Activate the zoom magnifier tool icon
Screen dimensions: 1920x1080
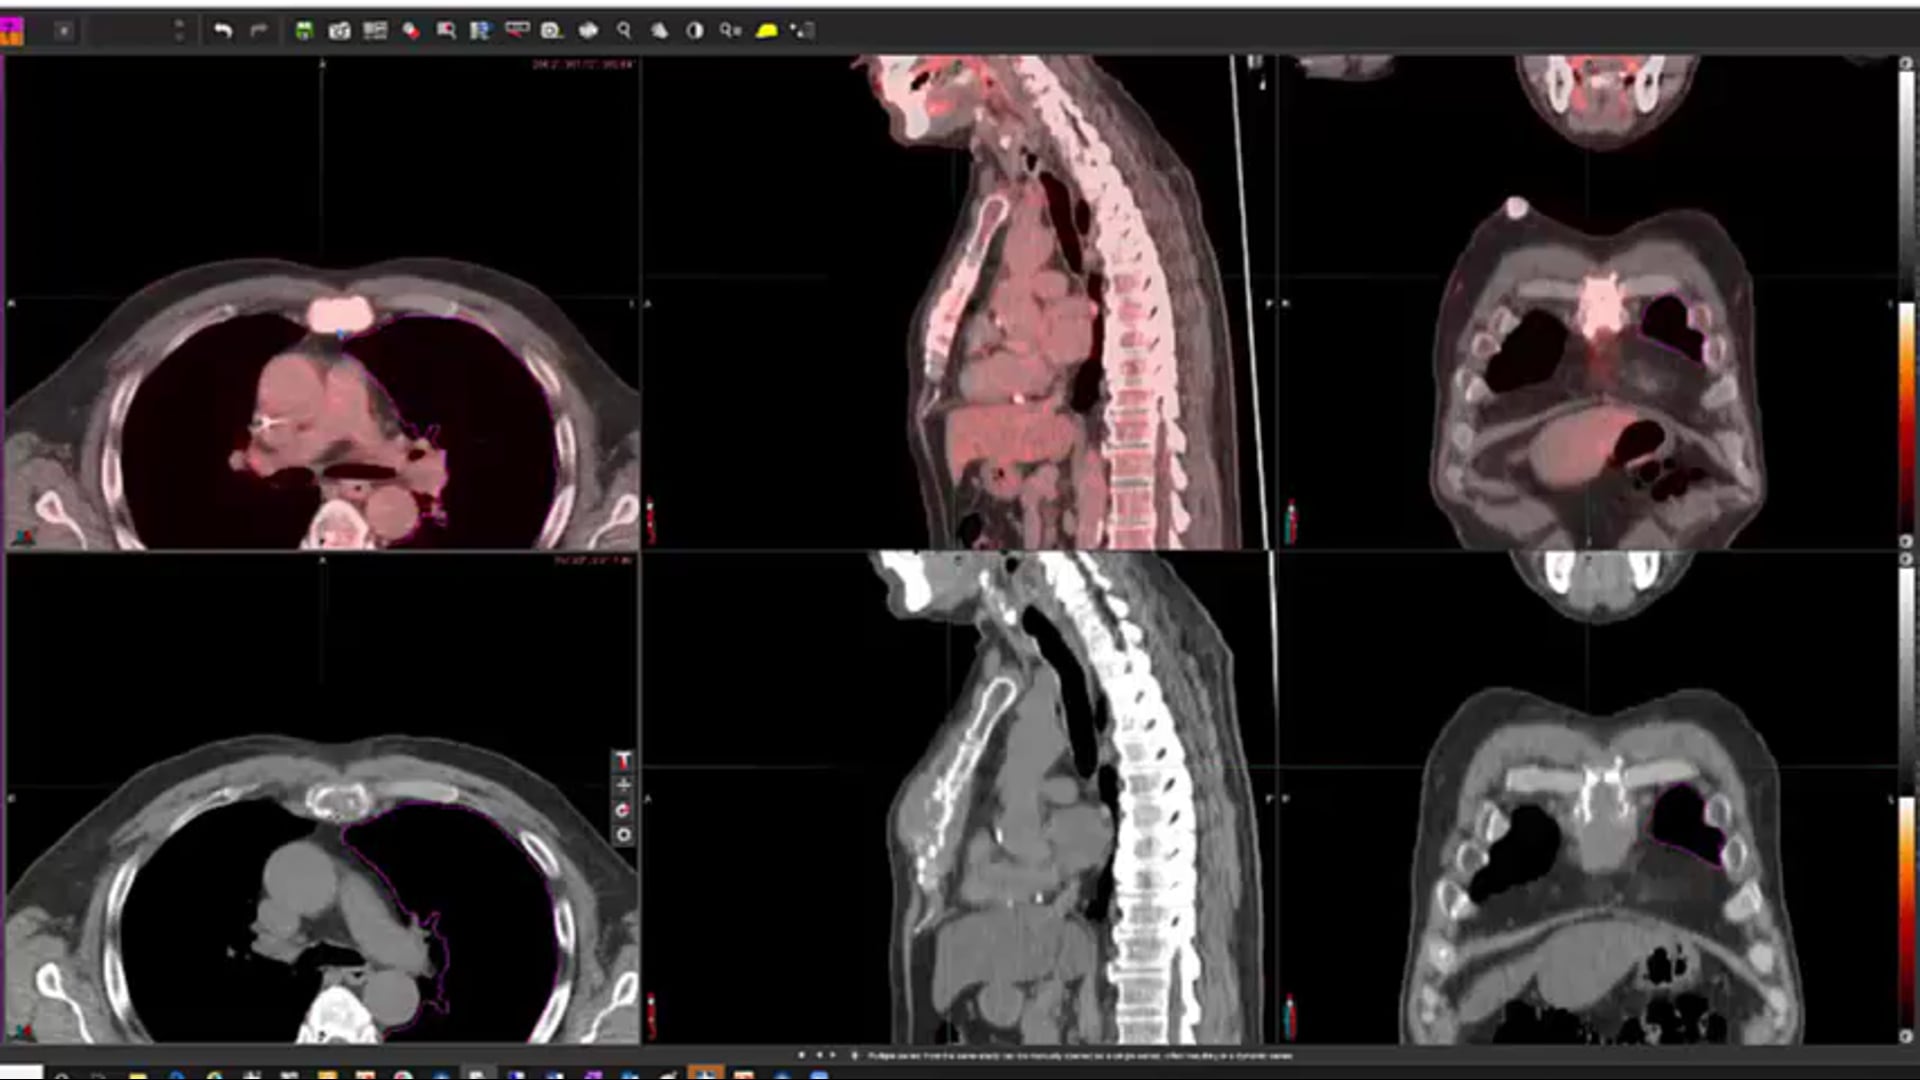coord(623,30)
